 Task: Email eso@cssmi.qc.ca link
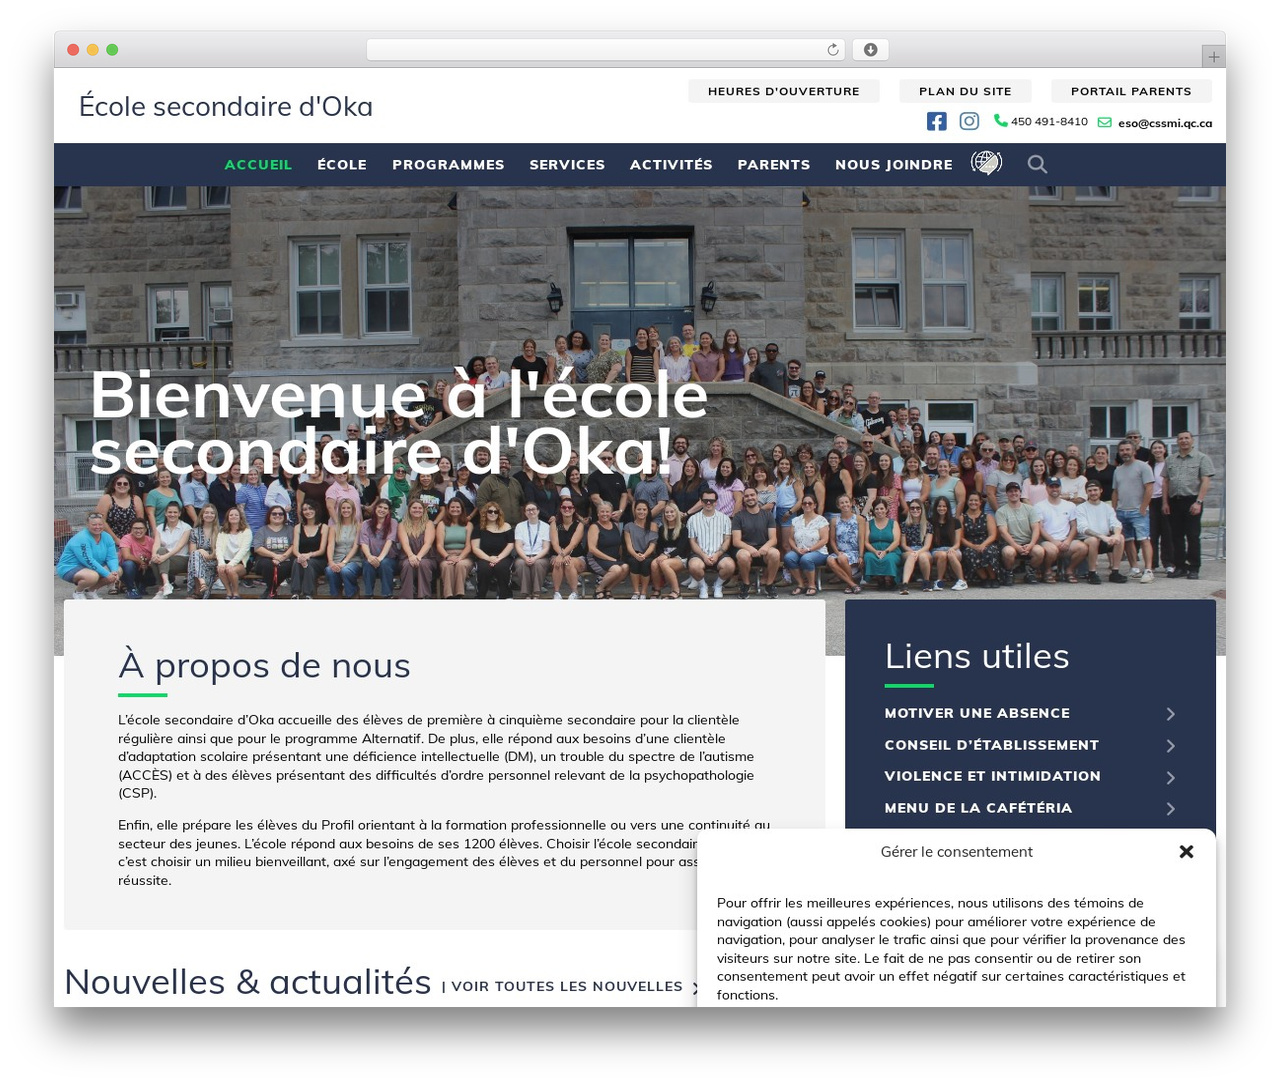(1165, 123)
